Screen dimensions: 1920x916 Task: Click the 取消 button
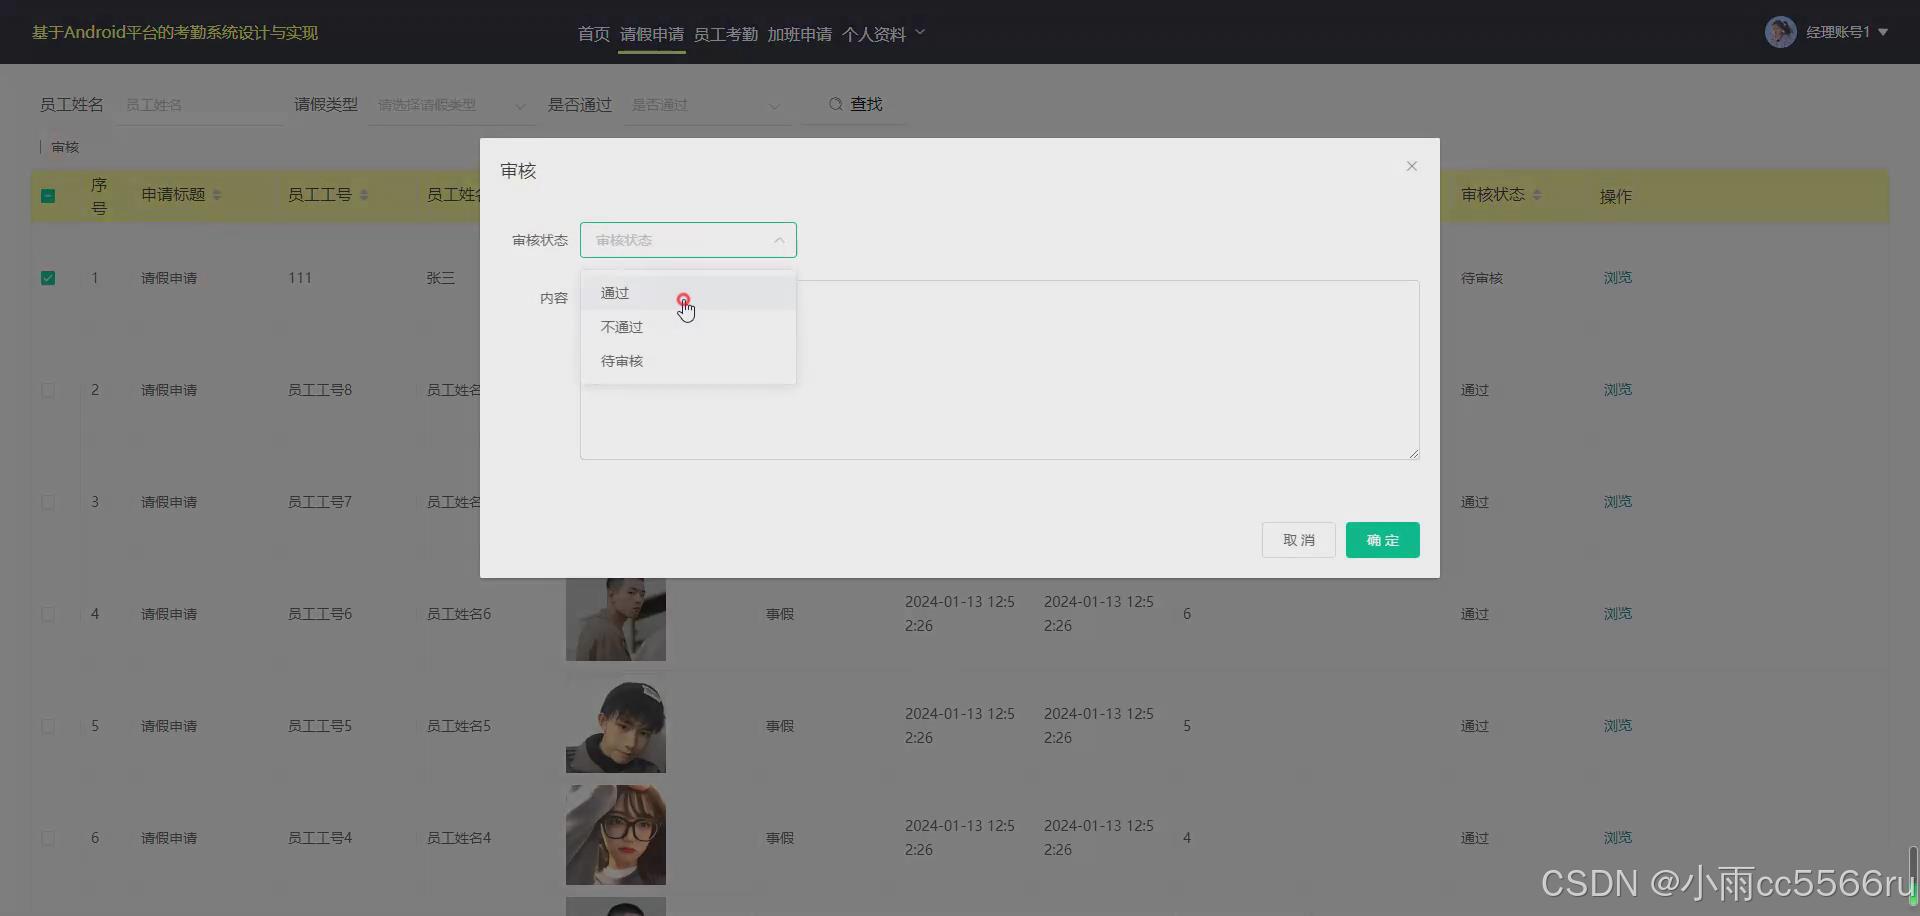point(1298,540)
